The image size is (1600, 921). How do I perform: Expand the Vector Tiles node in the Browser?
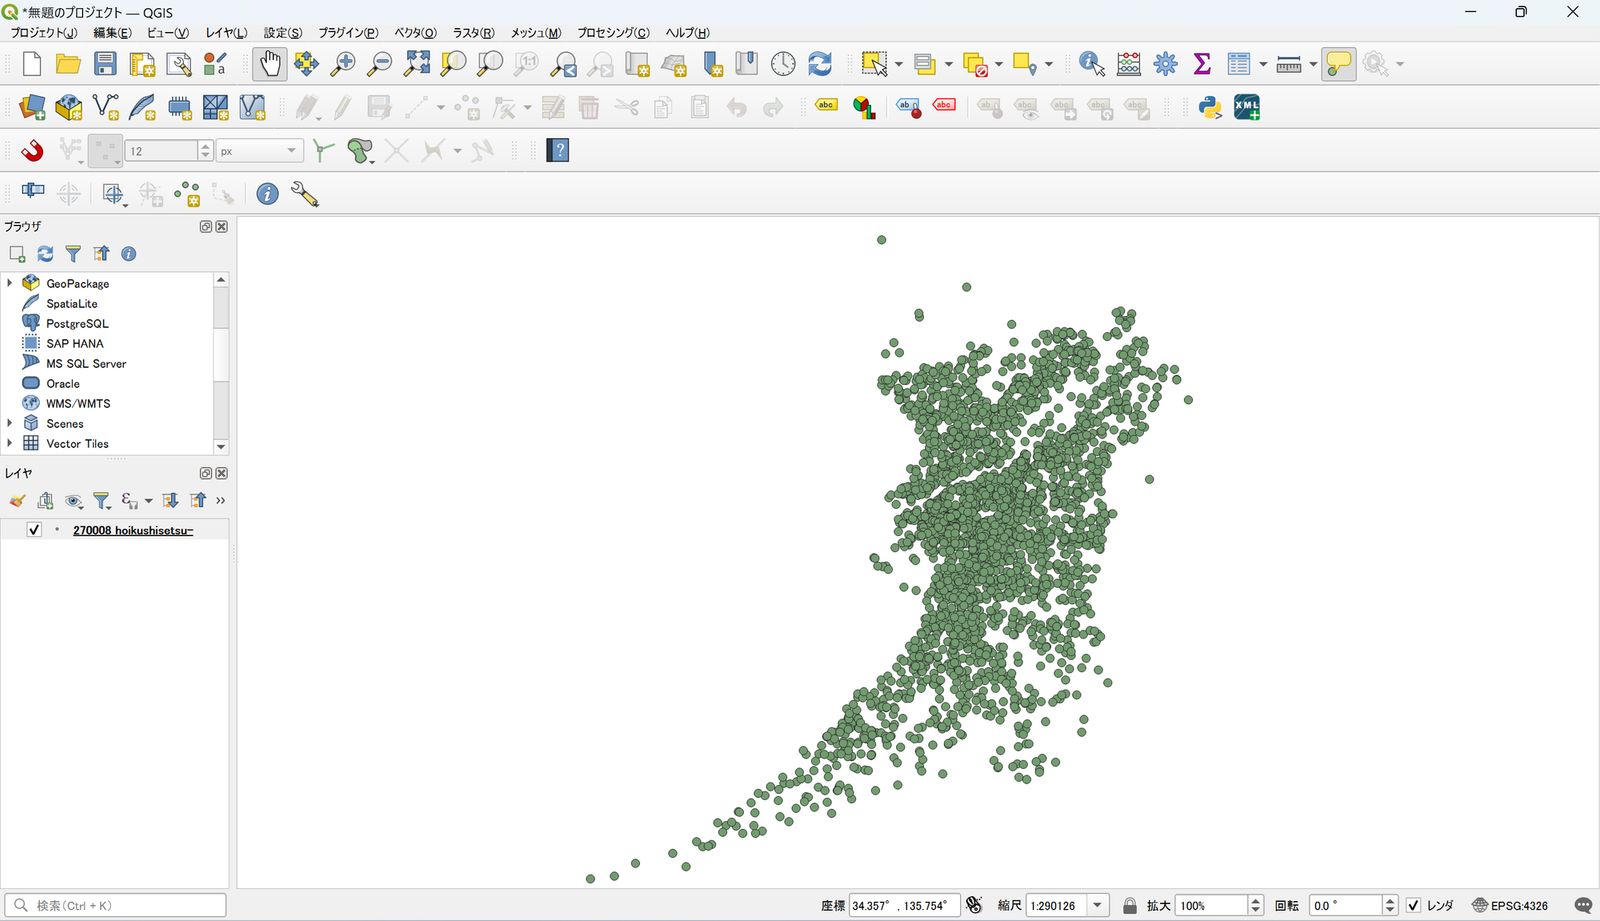(10, 443)
